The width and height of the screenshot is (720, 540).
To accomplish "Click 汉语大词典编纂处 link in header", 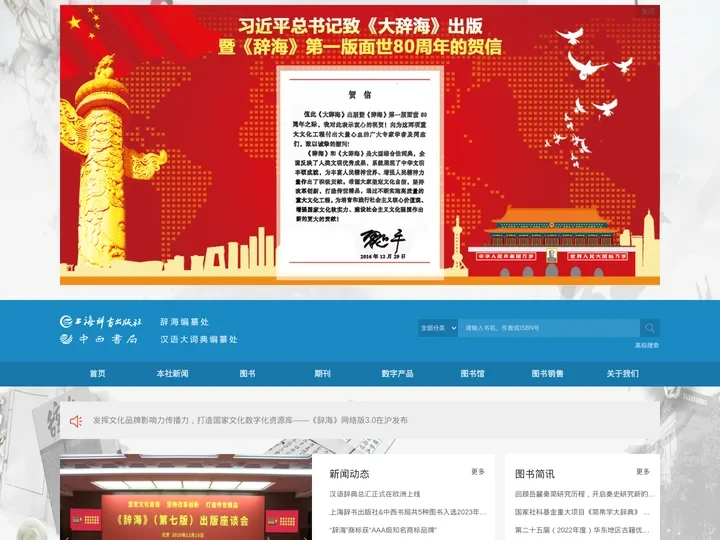I will click(199, 339).
